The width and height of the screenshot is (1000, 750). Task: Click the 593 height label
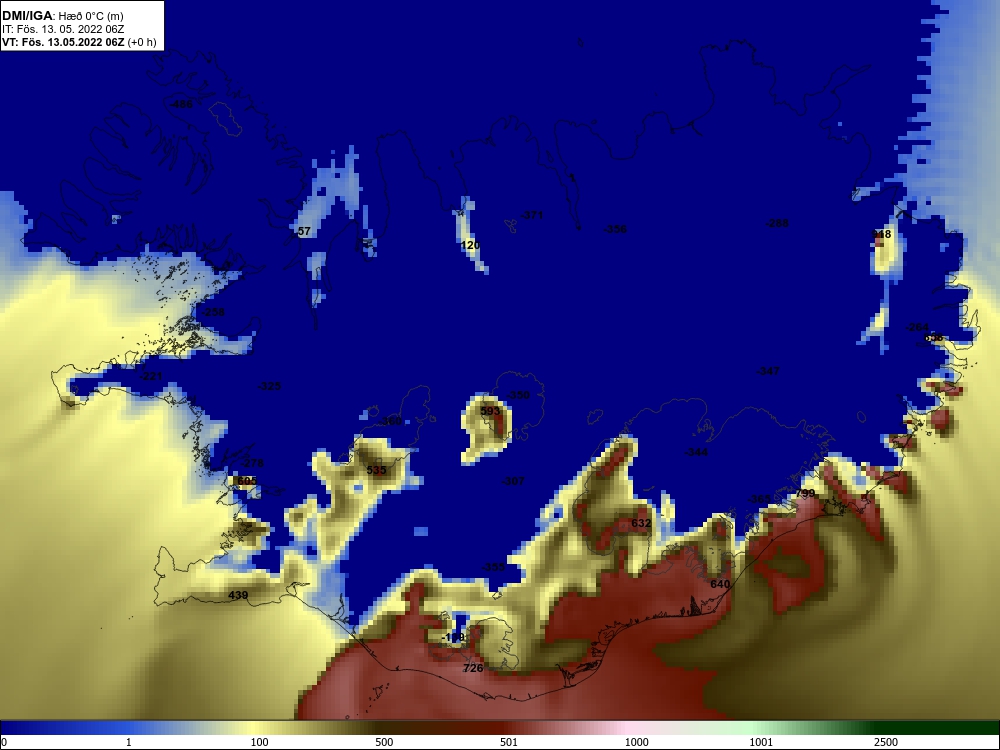coord(490,411)
